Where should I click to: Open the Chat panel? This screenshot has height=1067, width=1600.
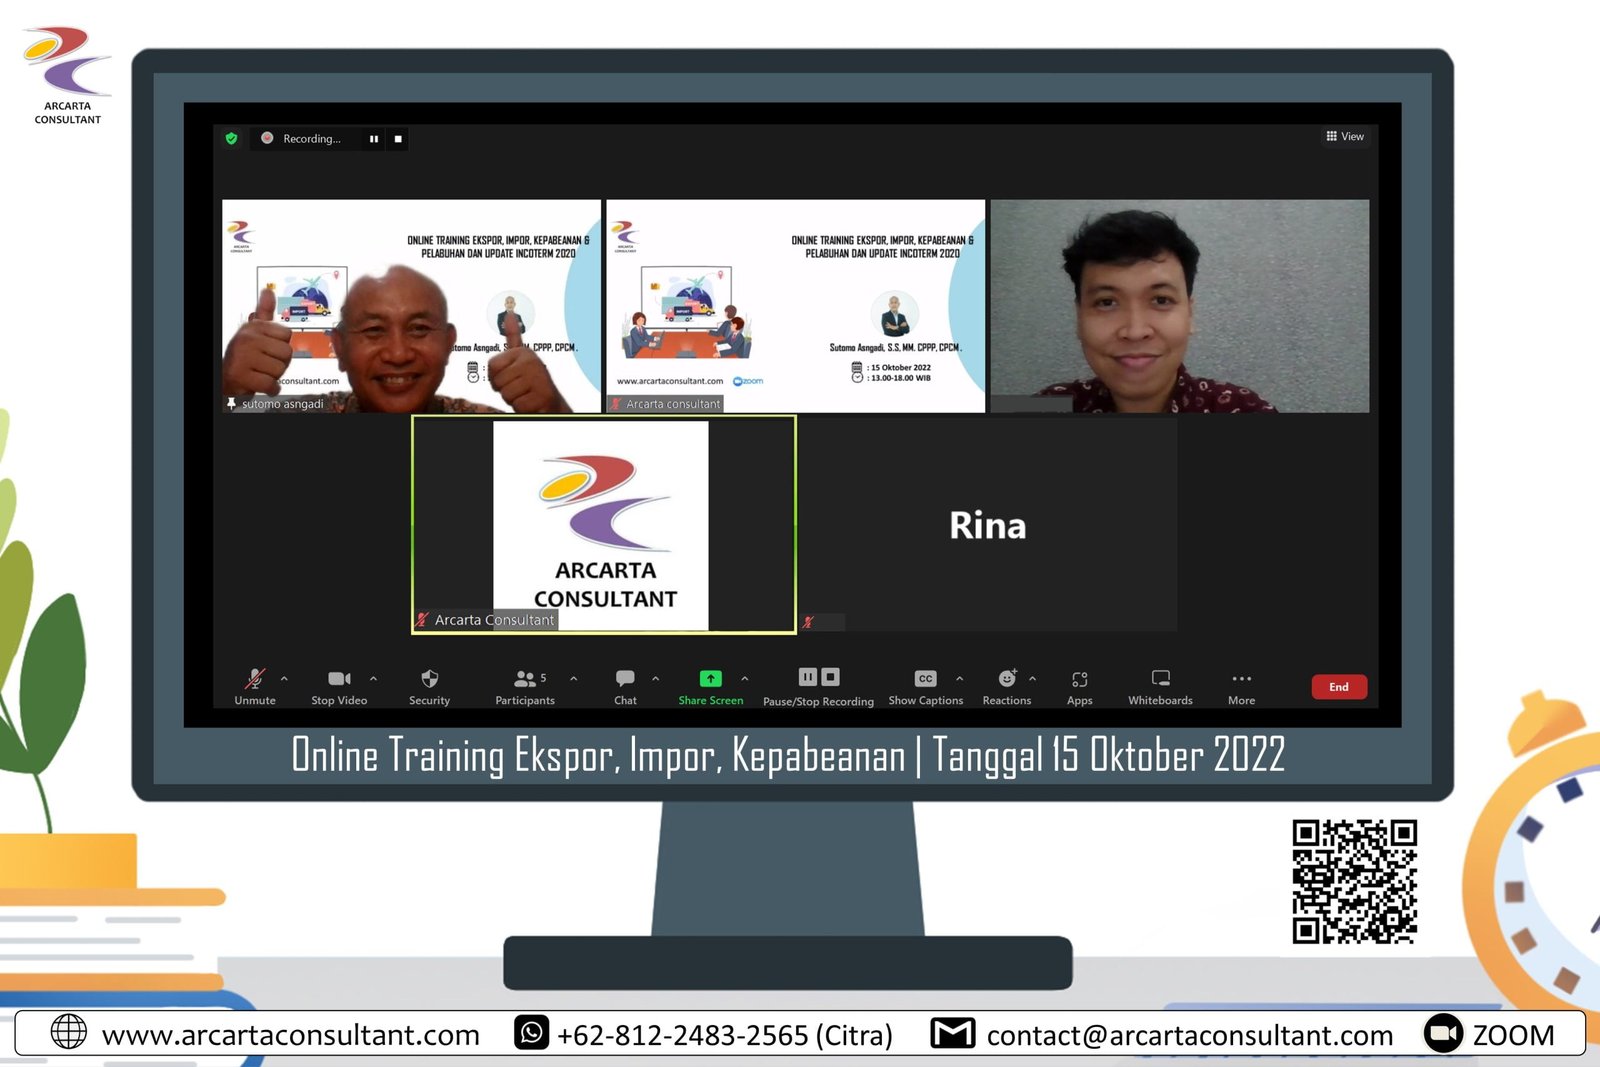pyautogui.click(x=625, y=686)
